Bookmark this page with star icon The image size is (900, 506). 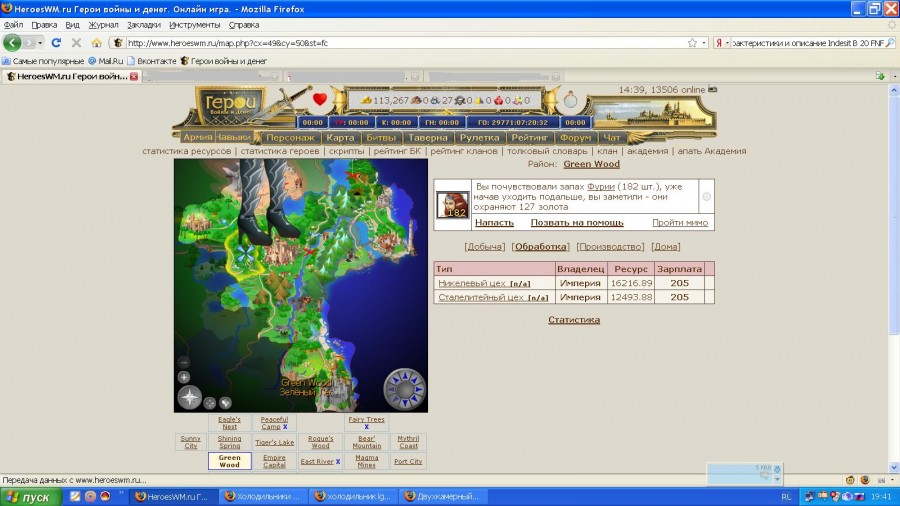click(x=692, y=43)
